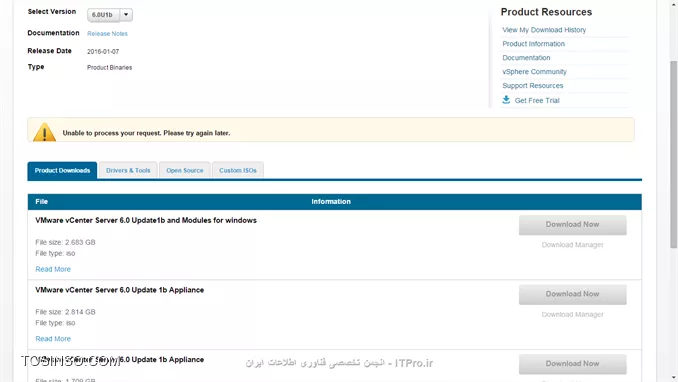This screenshot has width=678, height=382.
Task: Select the release date 2016-01-07 text
Action: coord(103,51)
